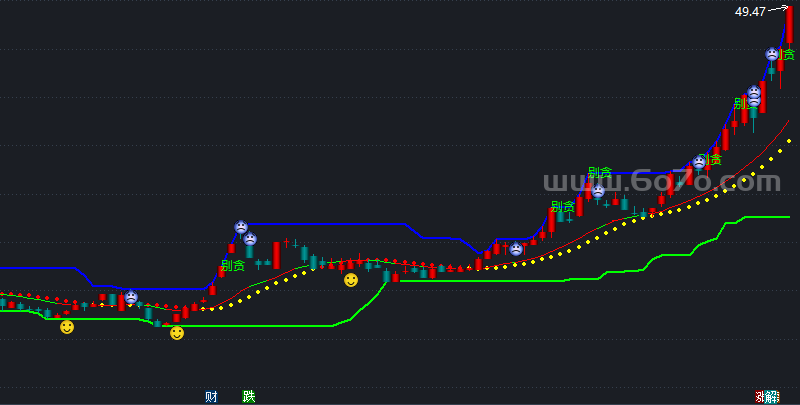Click the tall red candle at far right top
This screenshot has height=405, width=800.
[x=789, y=25]
